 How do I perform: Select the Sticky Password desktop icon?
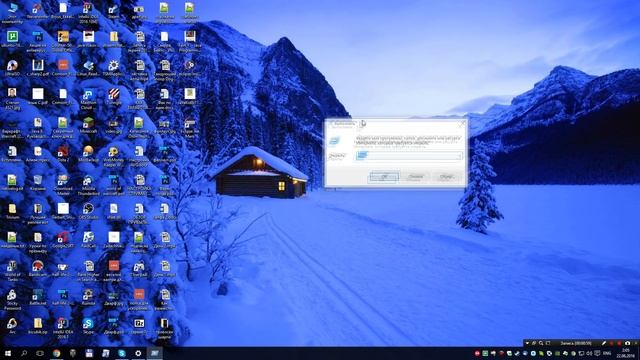(12, 300)
